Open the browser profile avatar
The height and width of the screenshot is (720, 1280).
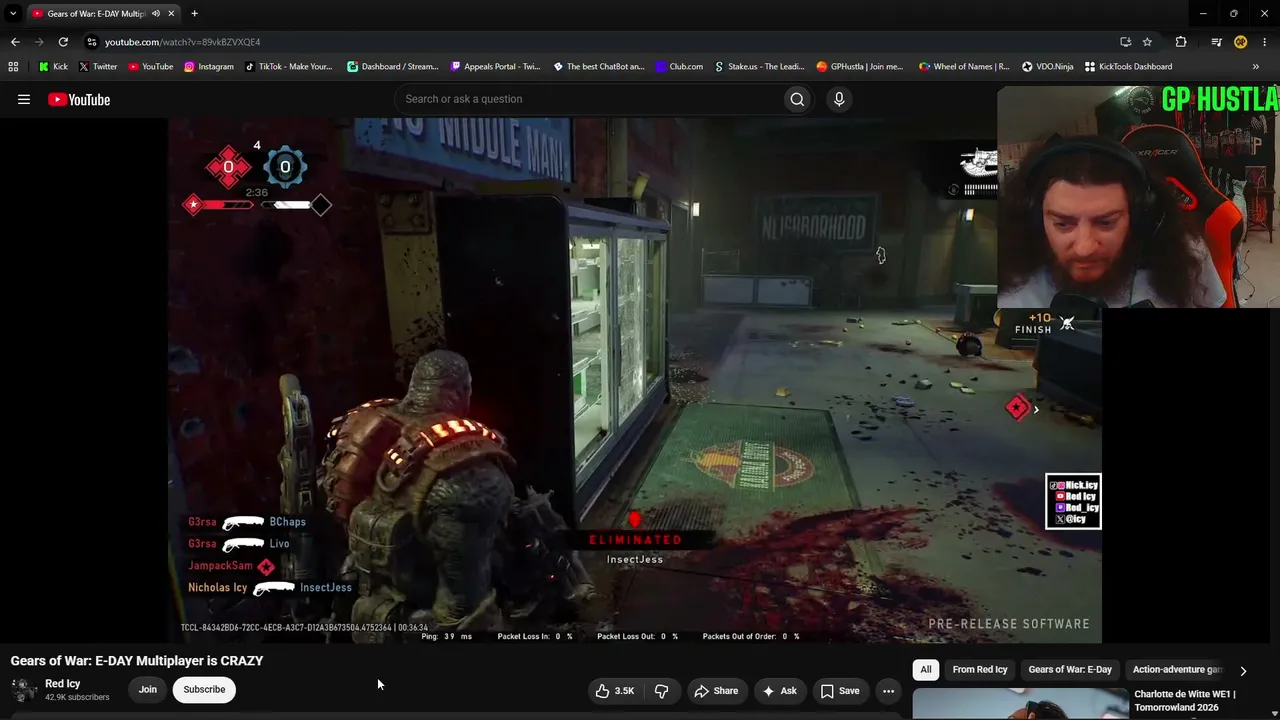[x=1240, y=42]
